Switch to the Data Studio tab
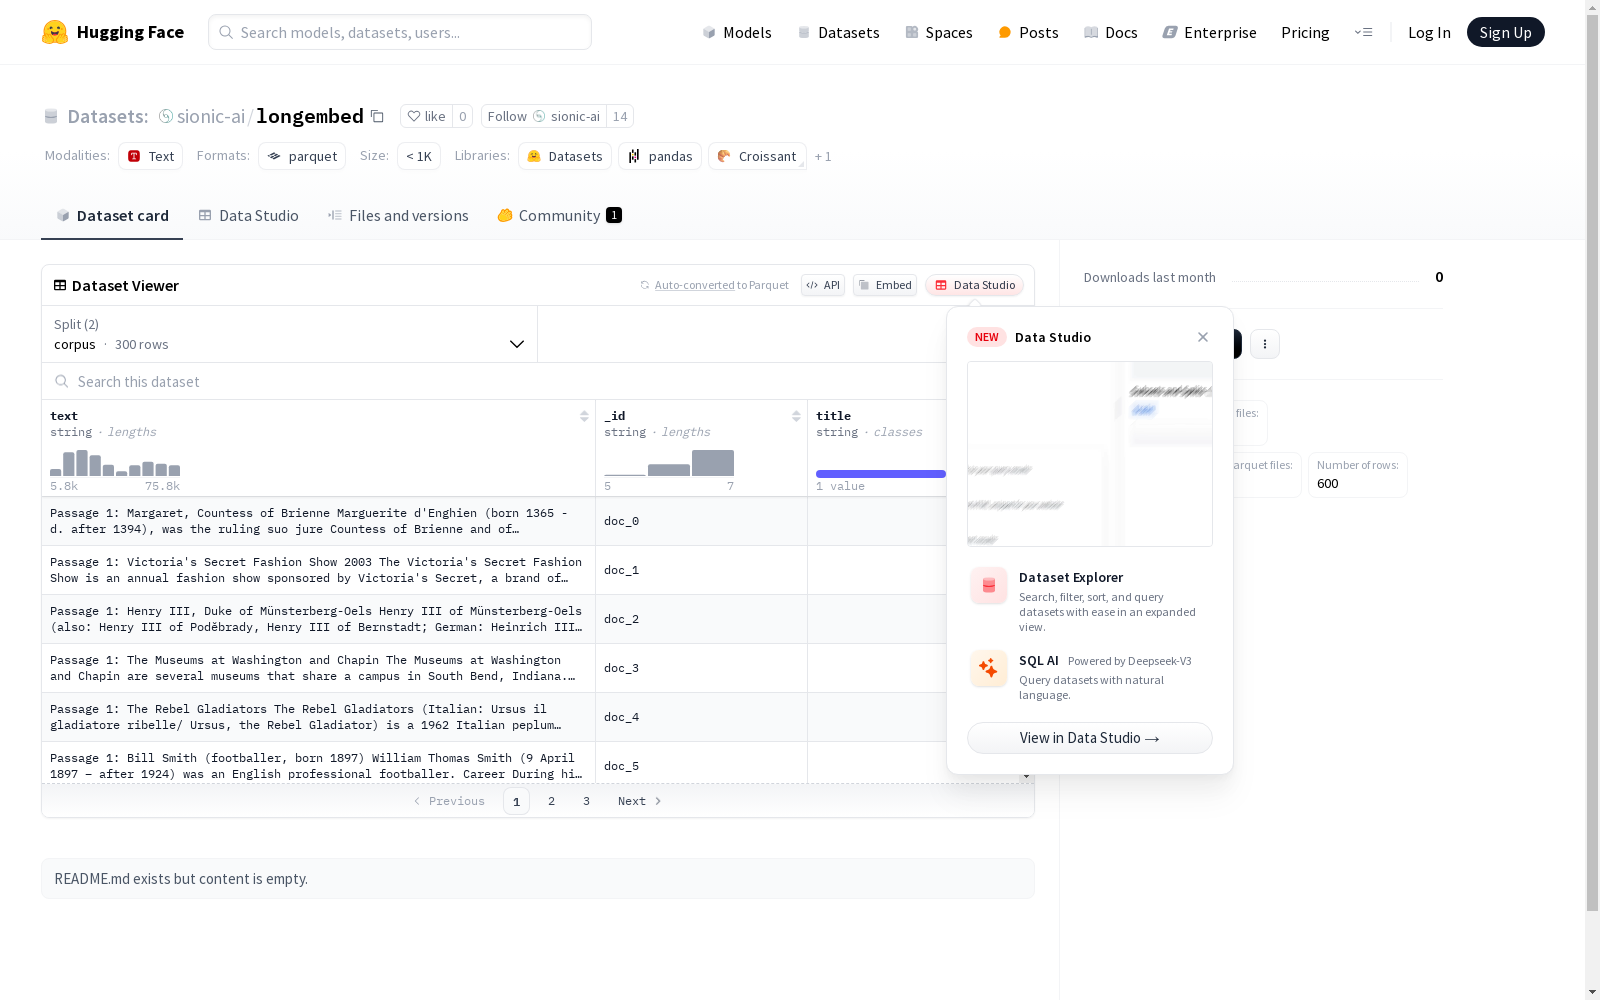 click(248, 216)
